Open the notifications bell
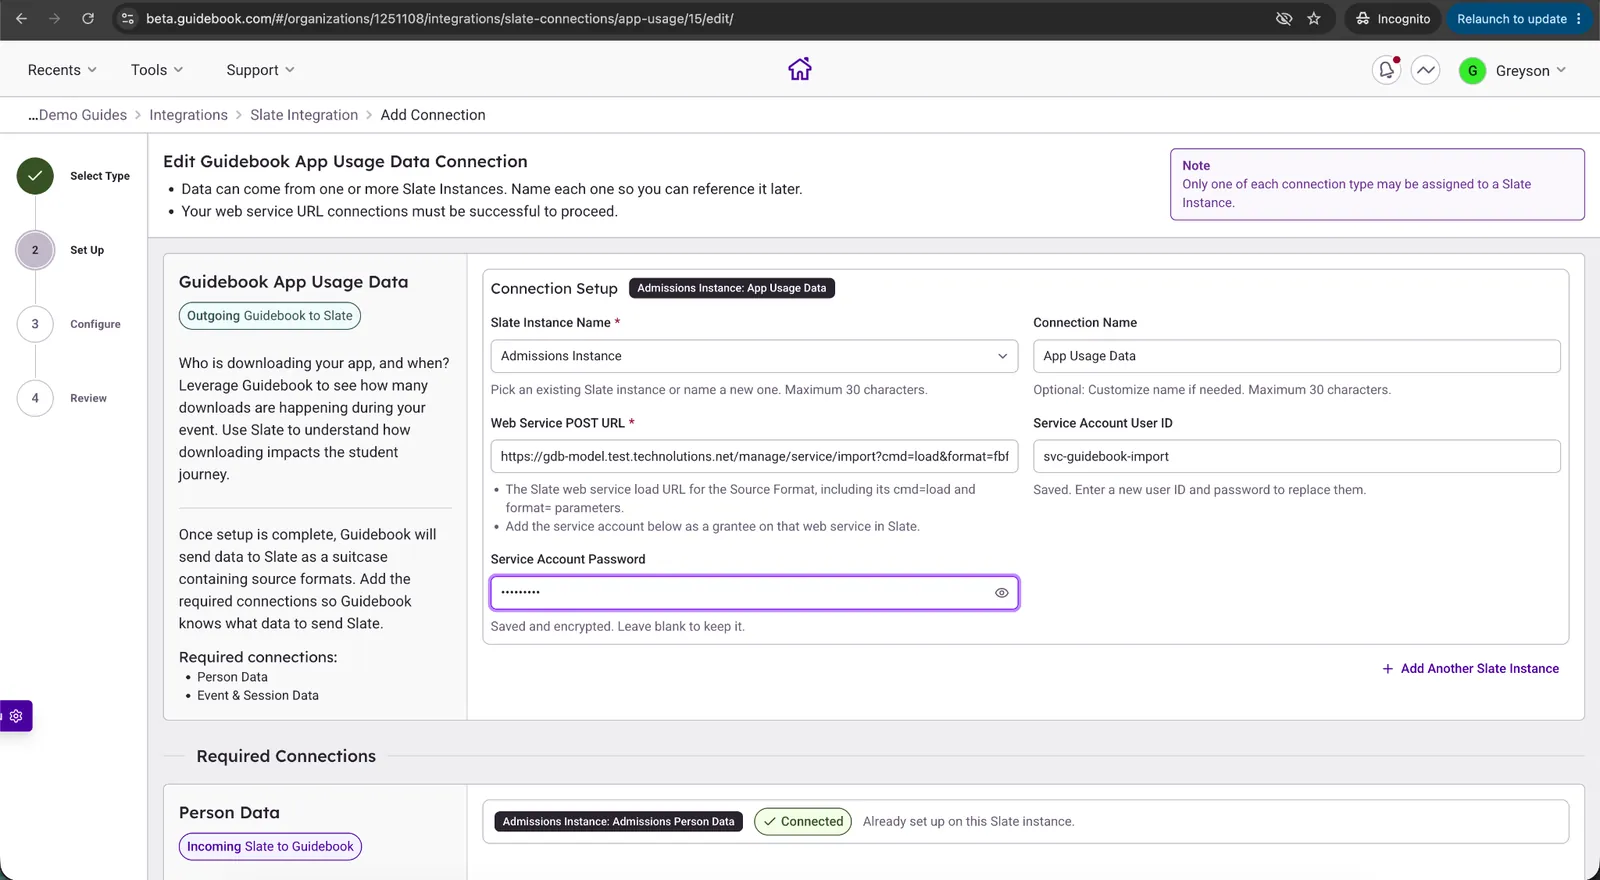The image size is (1600, 880). click(x=1386, y=70)
